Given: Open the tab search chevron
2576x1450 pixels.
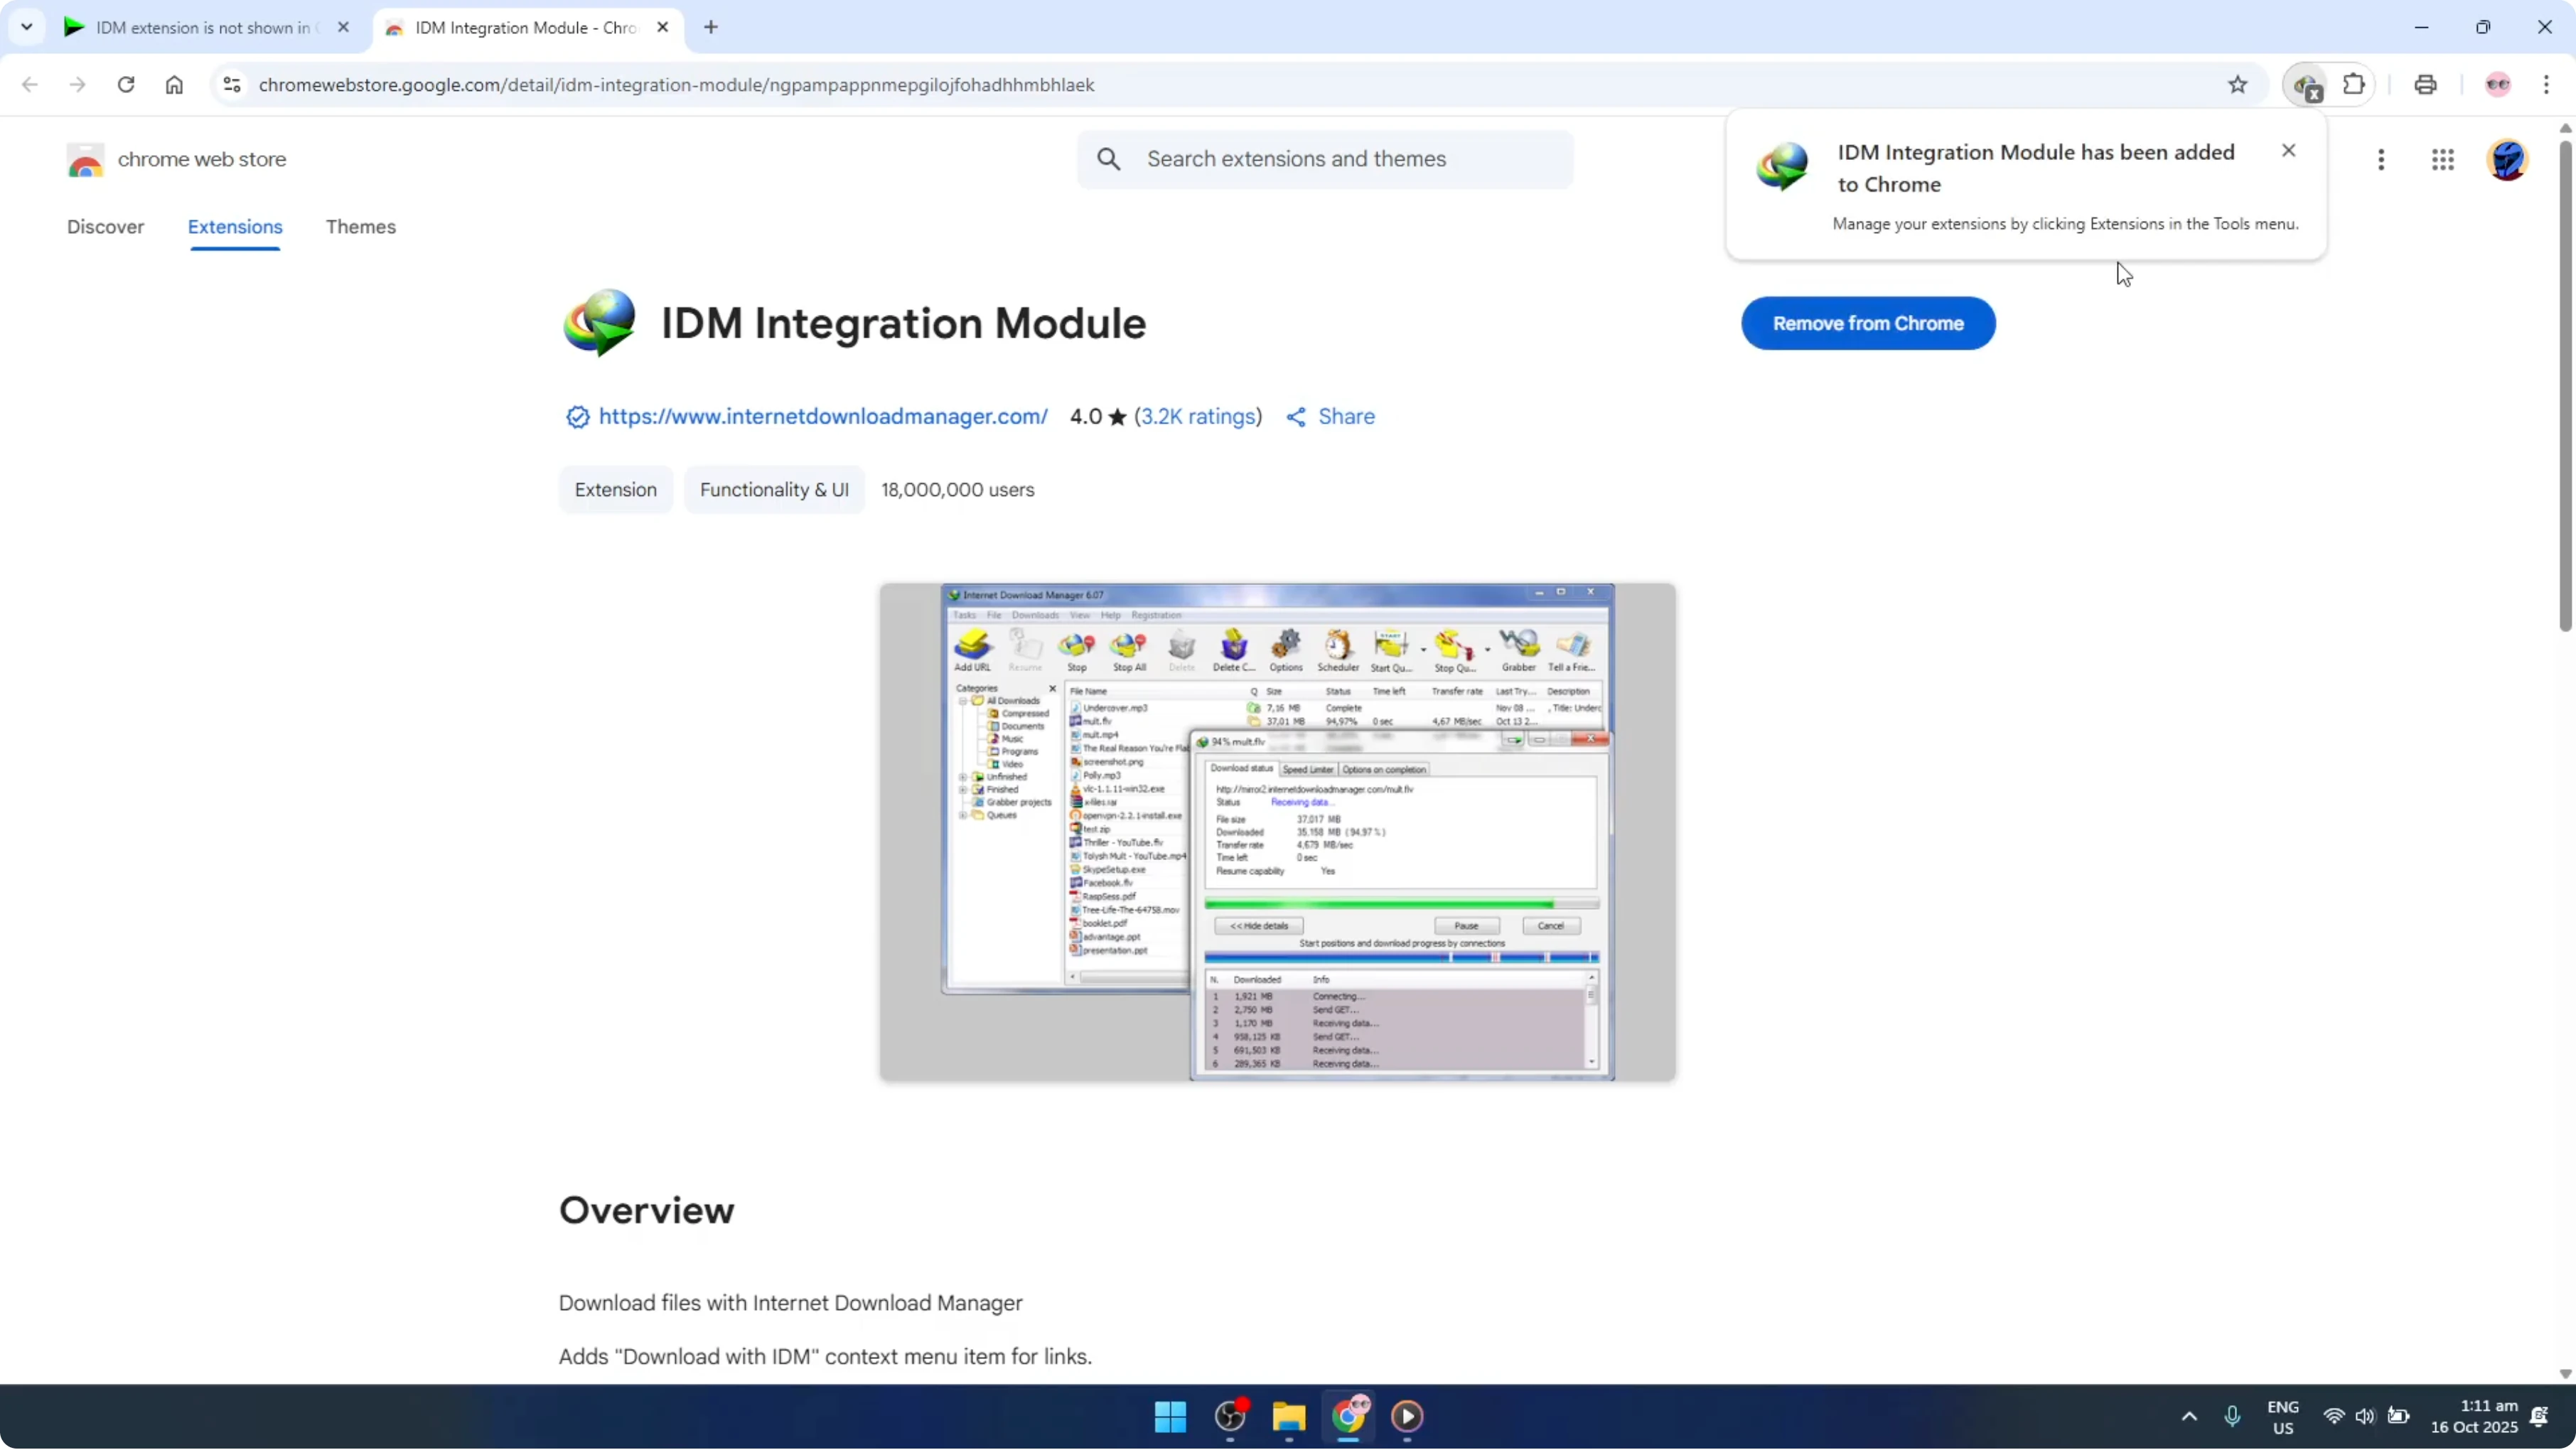Looking at the screenshot, I should (x=27, y=27).
